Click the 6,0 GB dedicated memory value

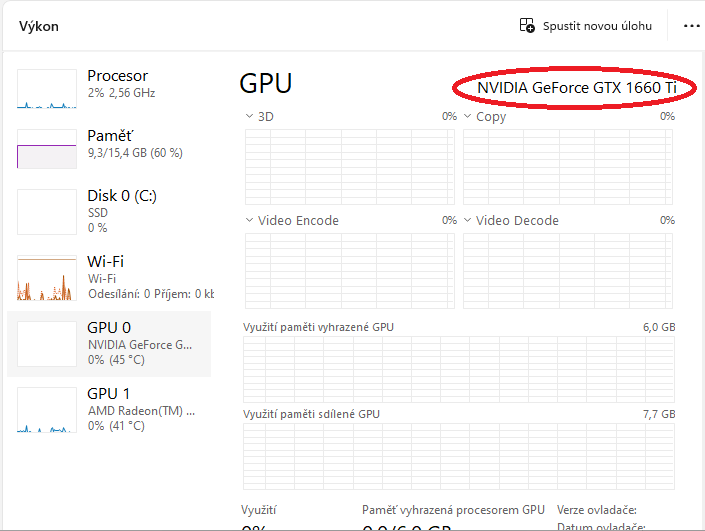(x=659, y=327)
